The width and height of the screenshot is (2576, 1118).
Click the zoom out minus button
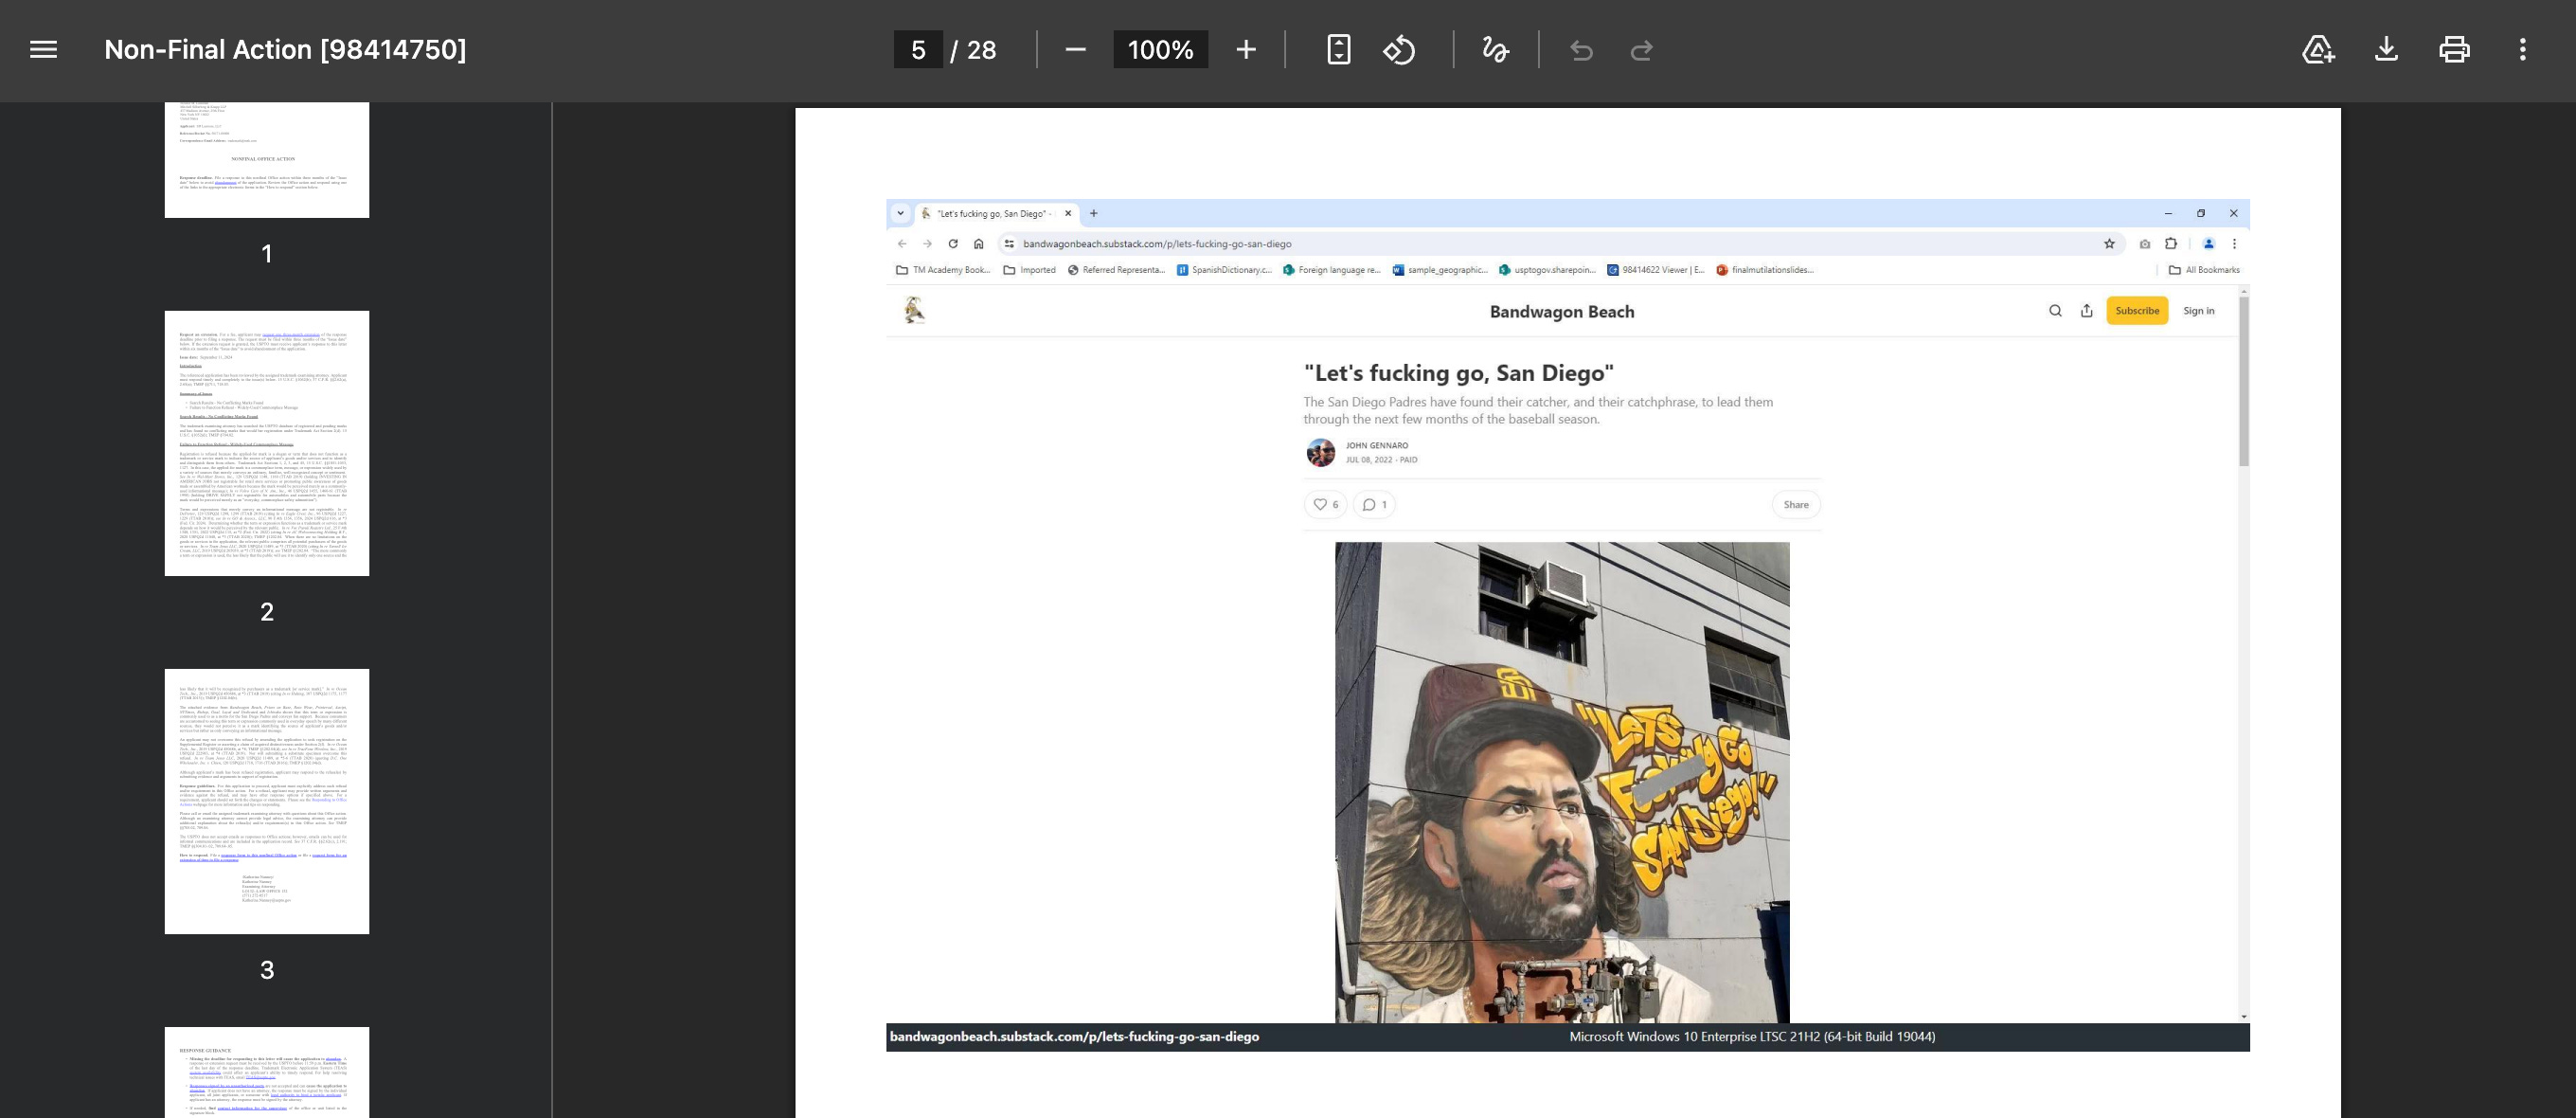[1075, 50]
